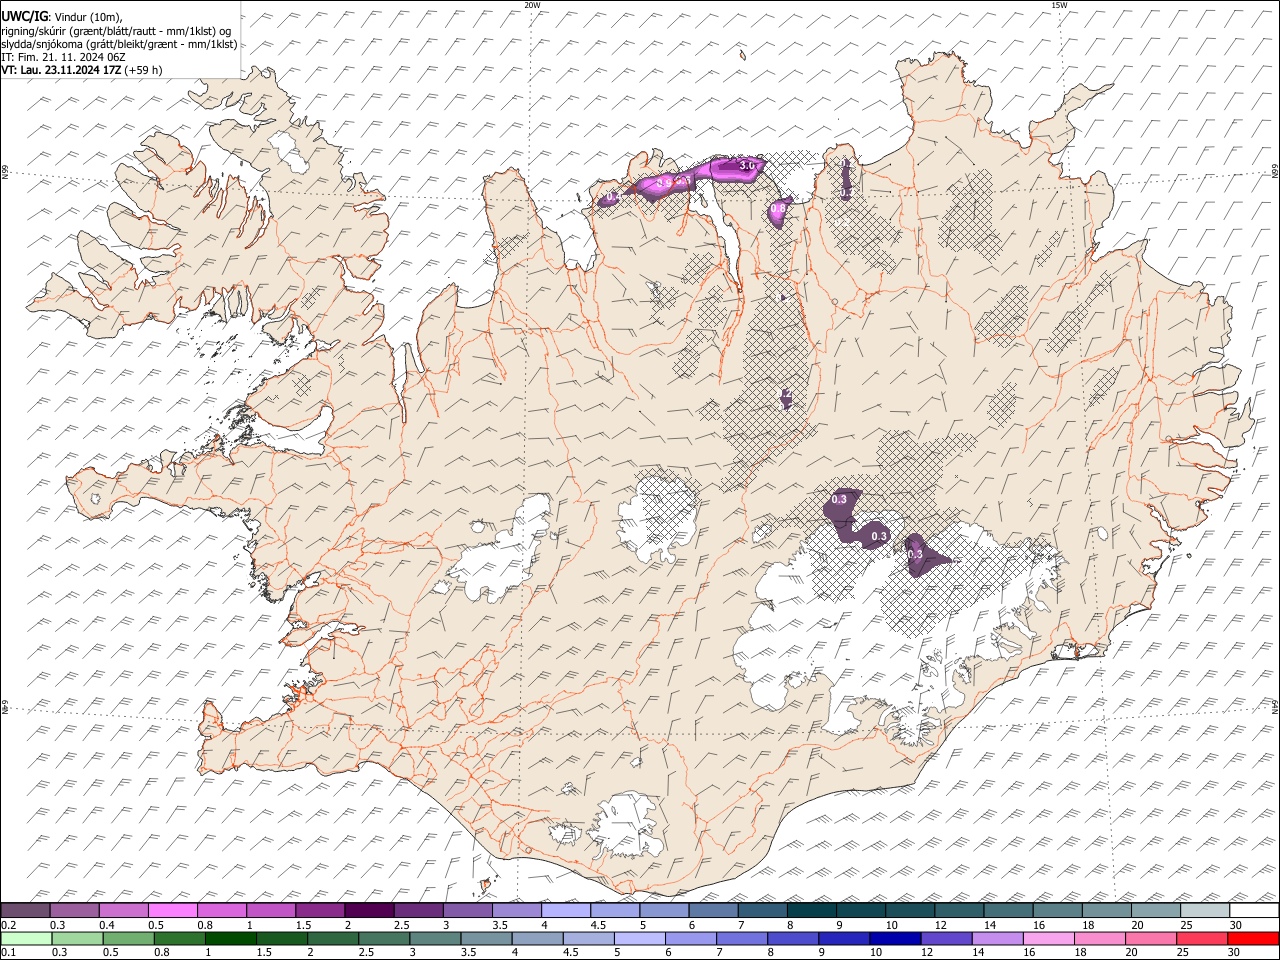The width and height of the screenshot is (1280, 960).
Task: Click the '20W' longitude label
Action: tap(532, 5)
